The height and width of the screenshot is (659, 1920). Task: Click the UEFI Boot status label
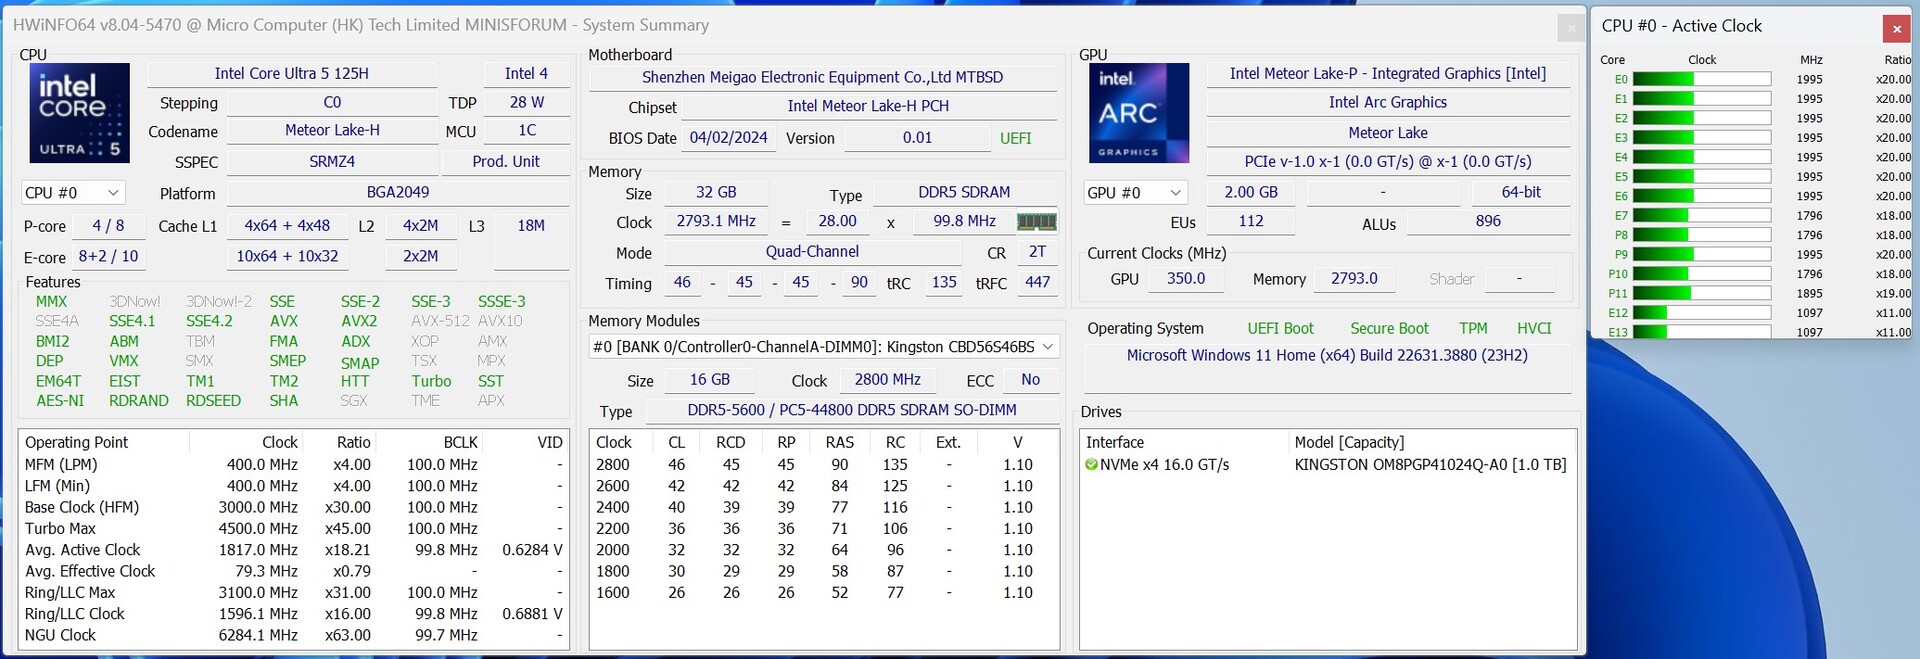(1280, 329)
